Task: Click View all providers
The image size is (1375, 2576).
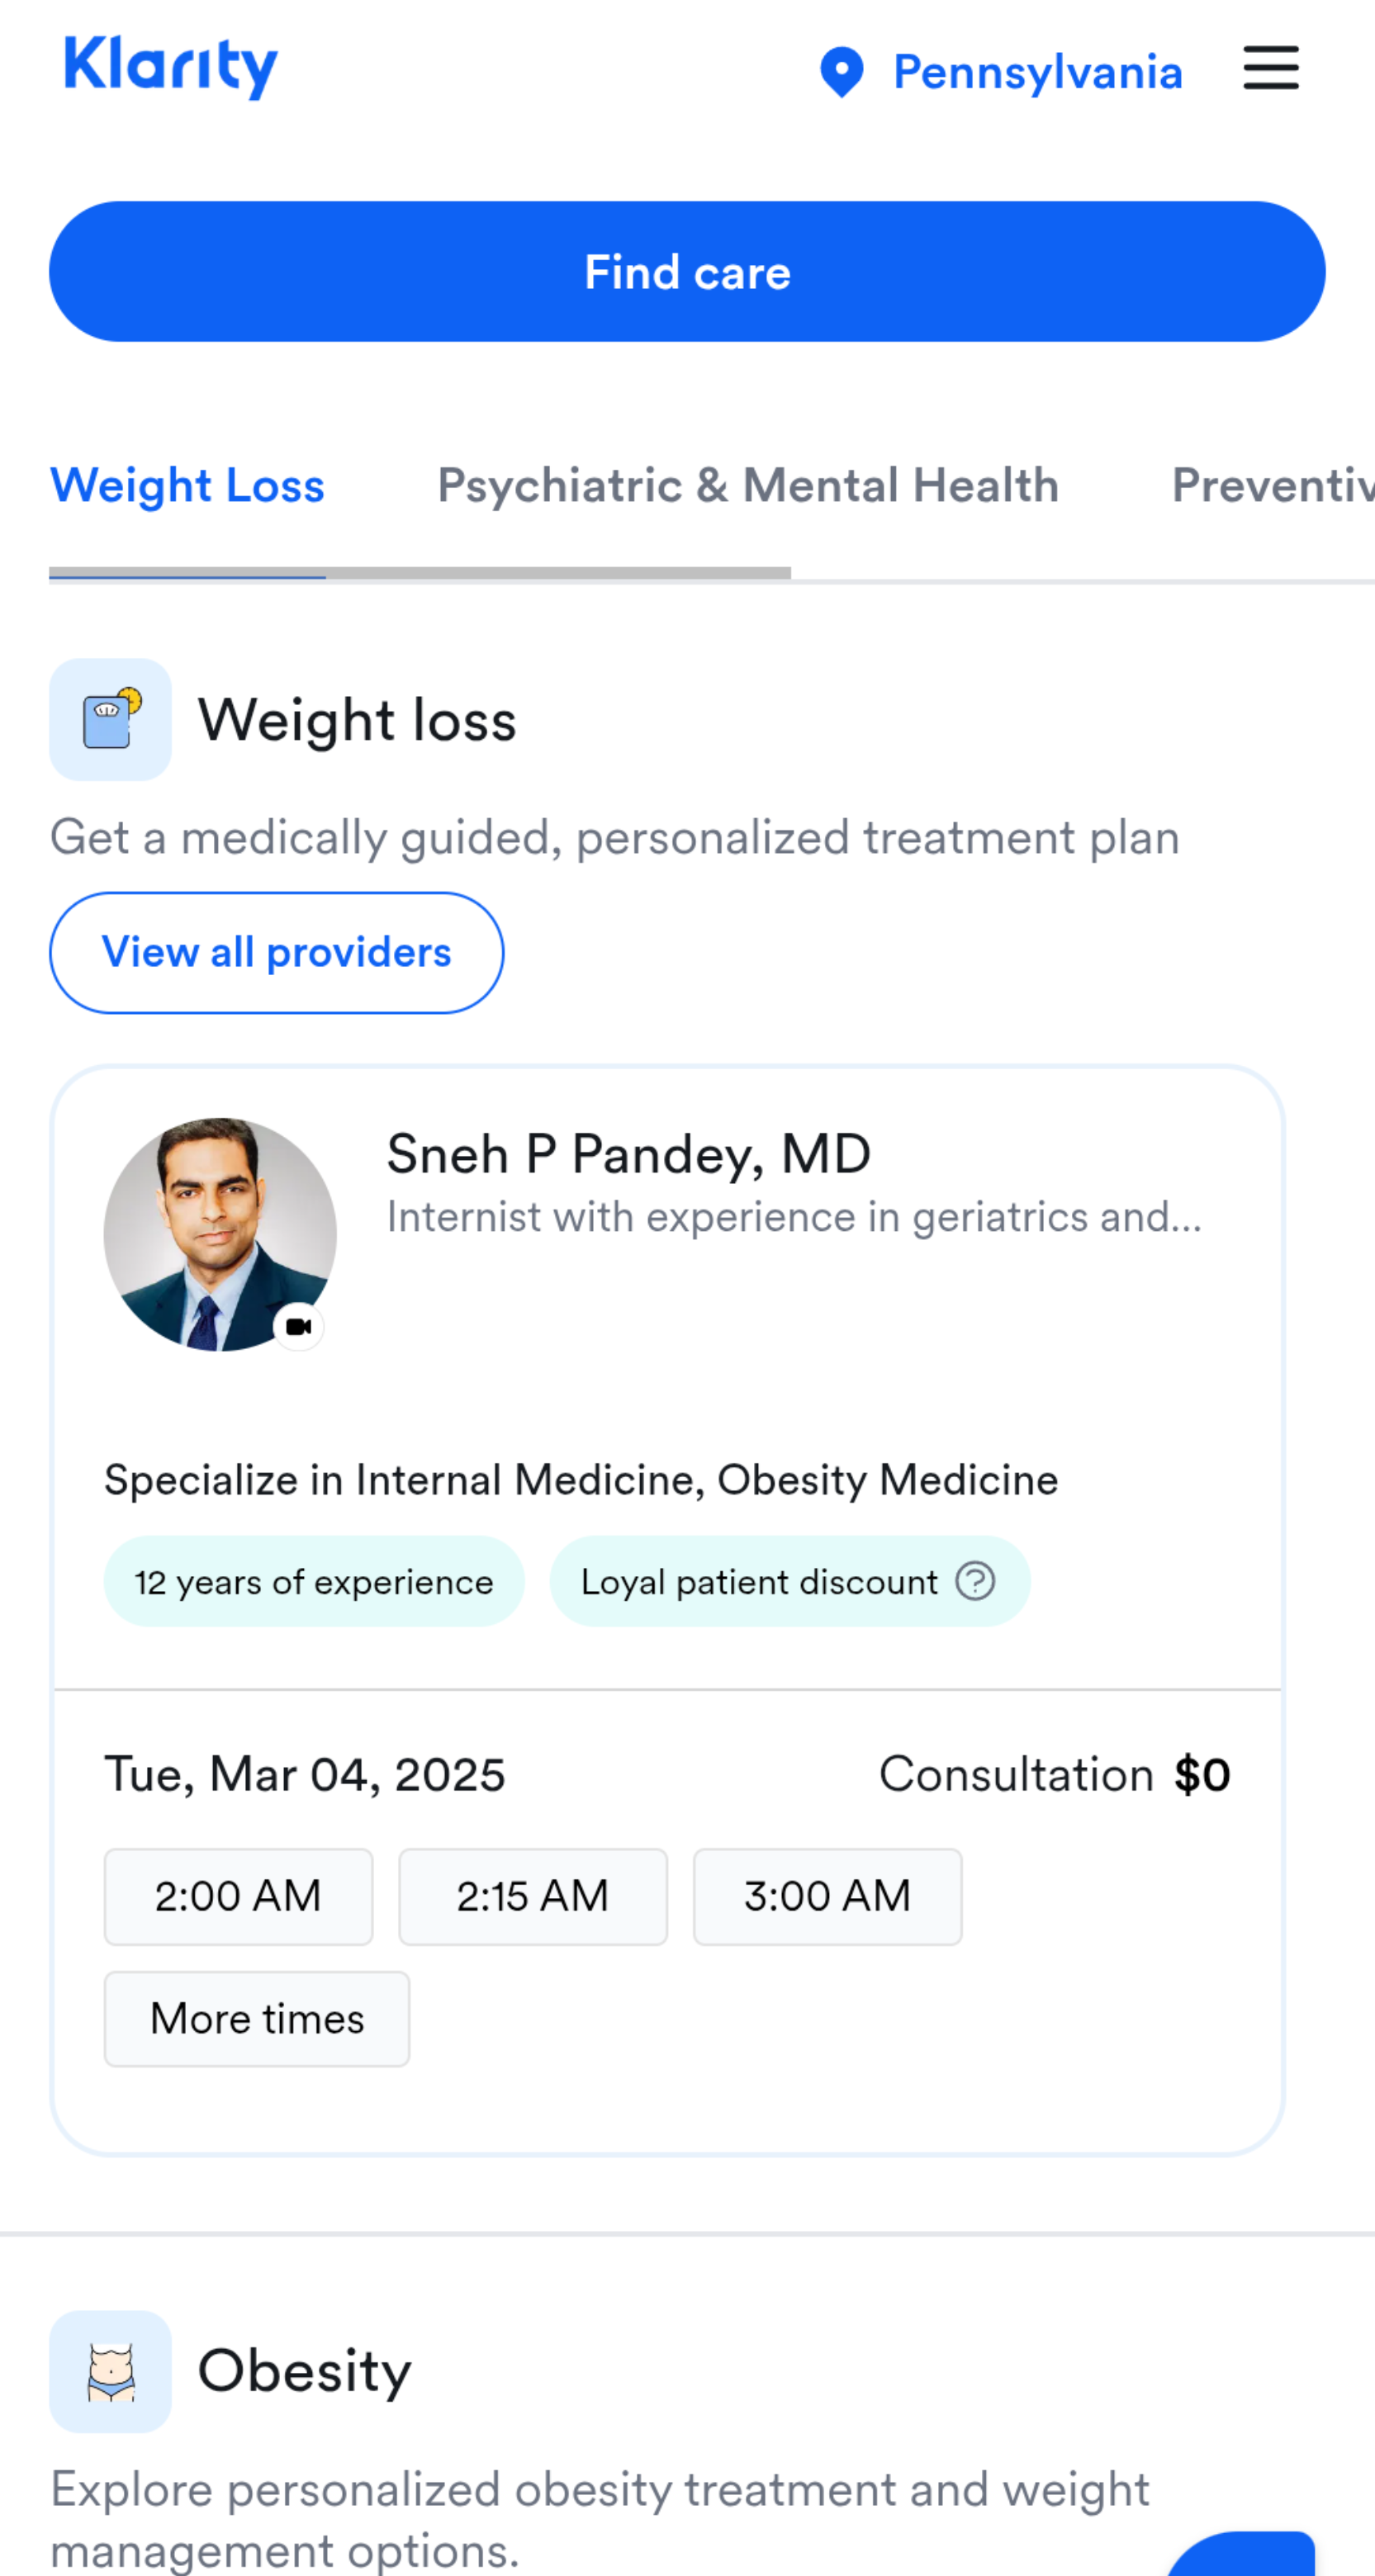Action: [277, 952]
